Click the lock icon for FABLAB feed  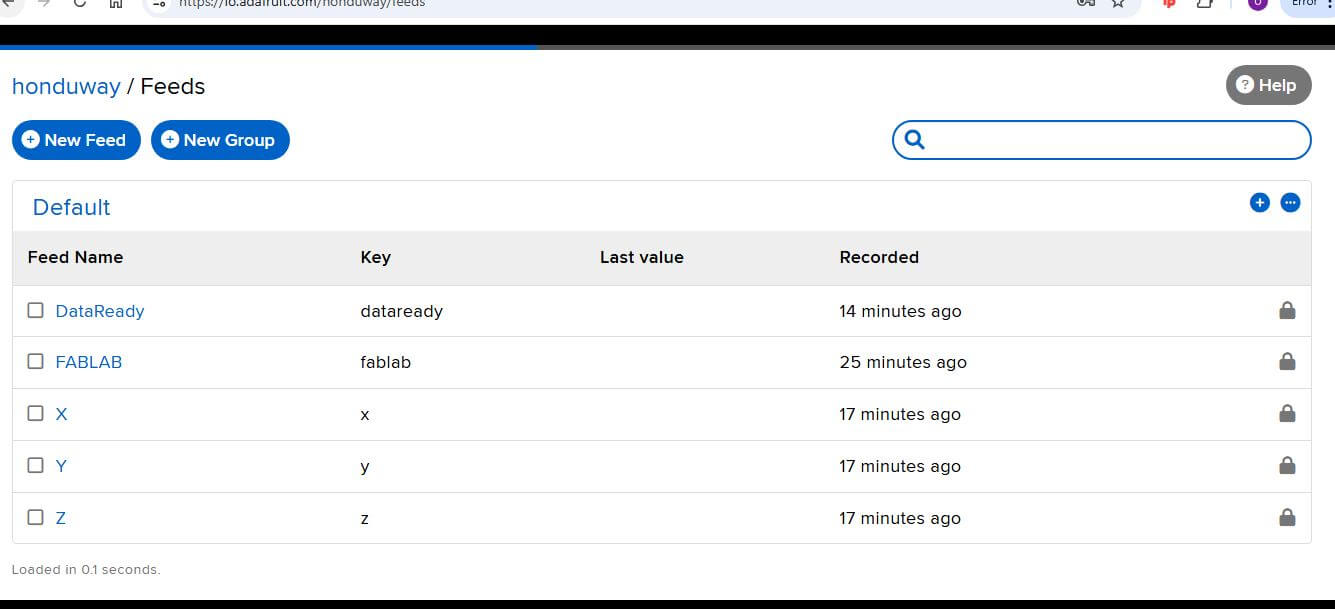[x=1287, y=361]
